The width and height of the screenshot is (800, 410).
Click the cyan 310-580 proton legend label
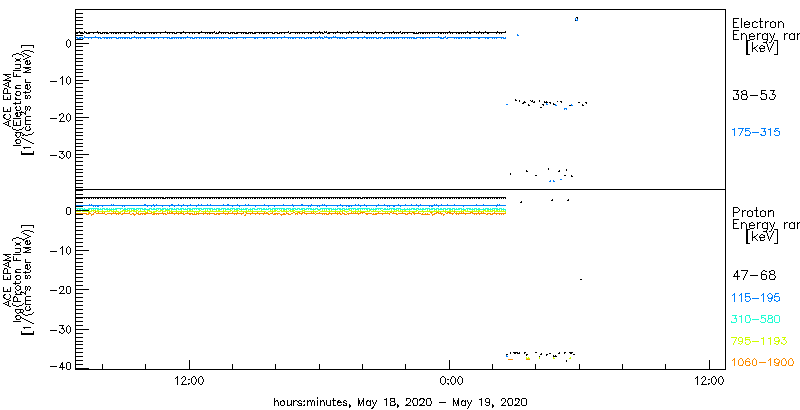pyautogui.click(x=756, y=320)
